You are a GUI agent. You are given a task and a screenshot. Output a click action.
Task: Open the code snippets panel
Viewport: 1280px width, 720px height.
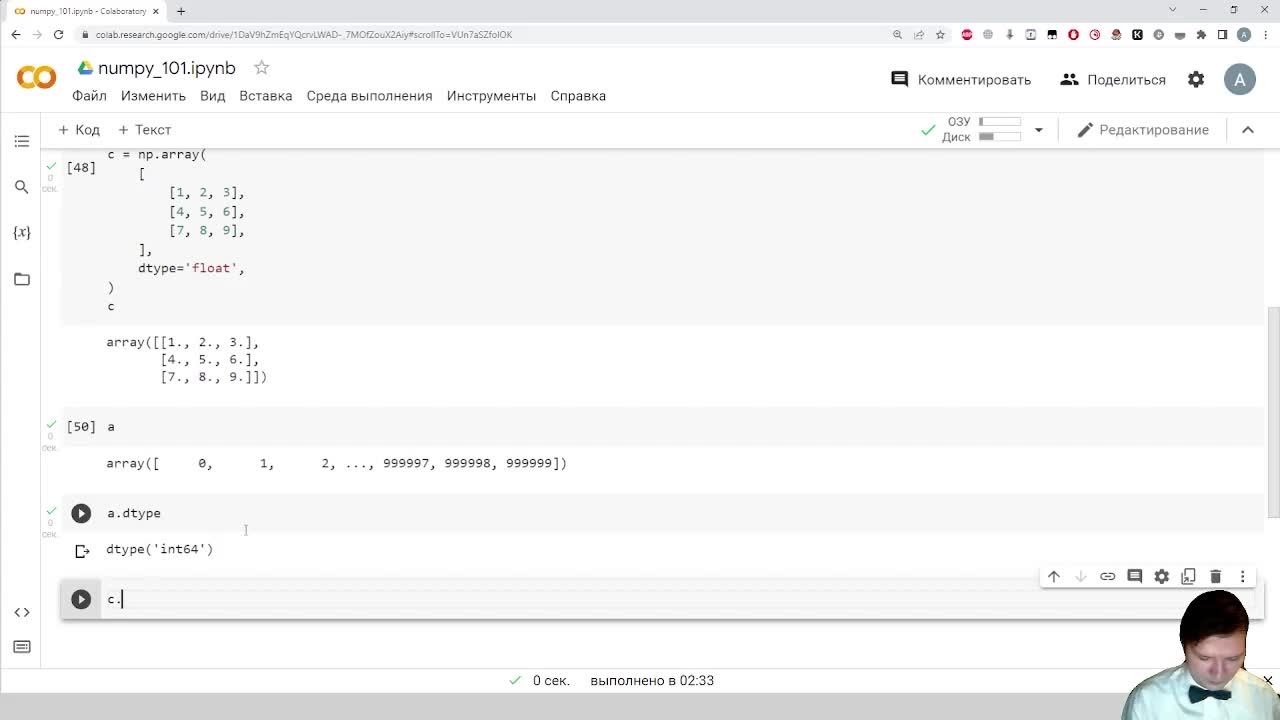click(x=22, y=612)
